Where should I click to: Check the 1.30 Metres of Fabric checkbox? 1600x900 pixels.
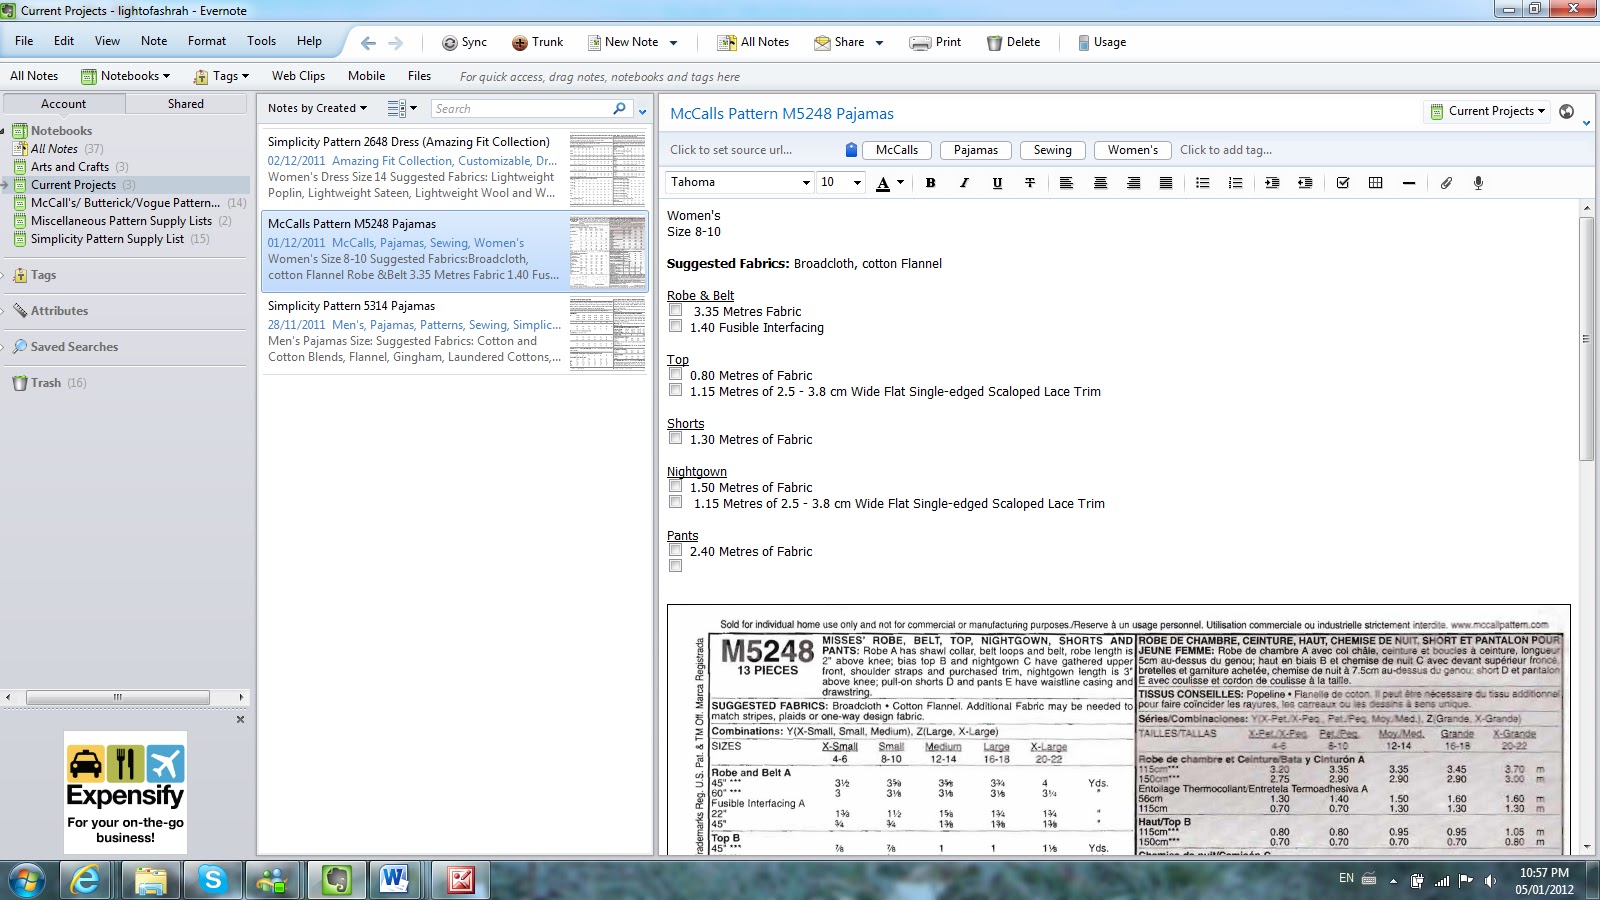[x=676, y=438]
